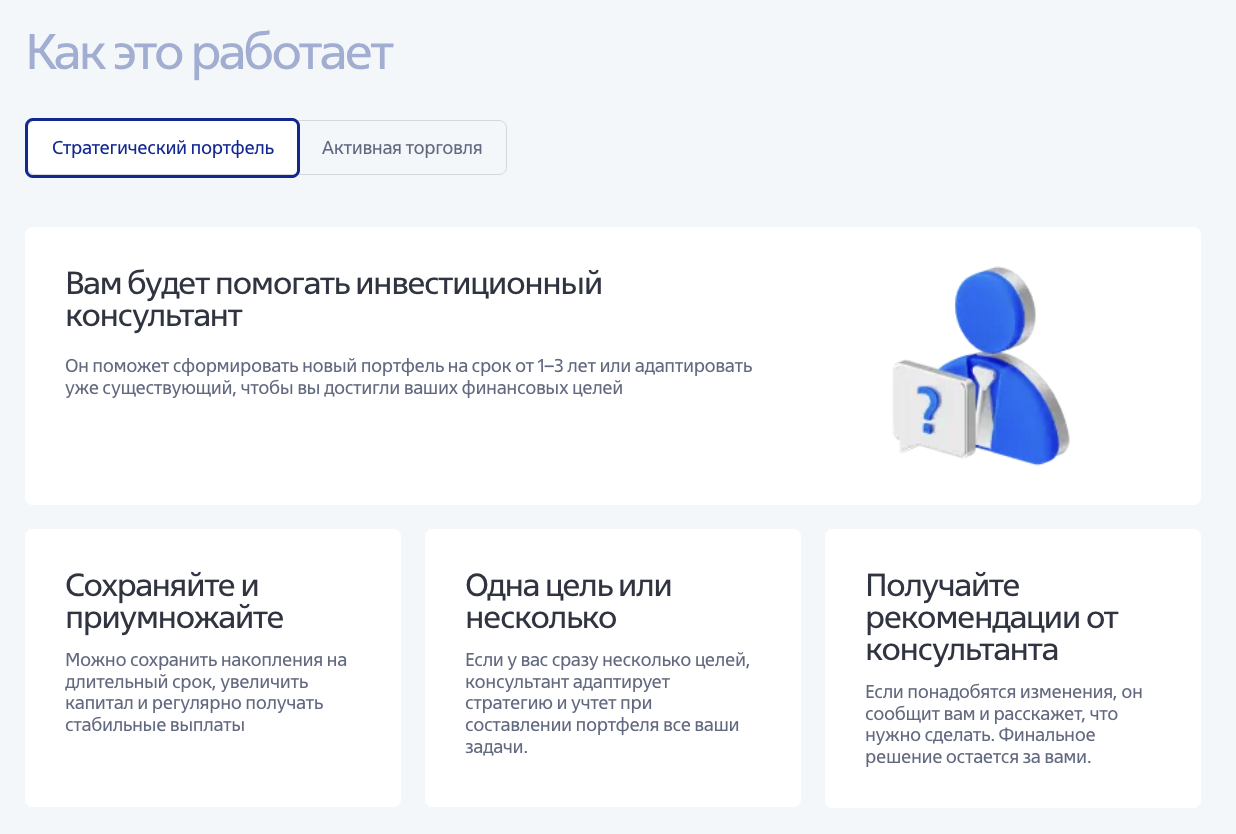Click the Сохраняйте и приумножайте heading

tap(174, 601)
